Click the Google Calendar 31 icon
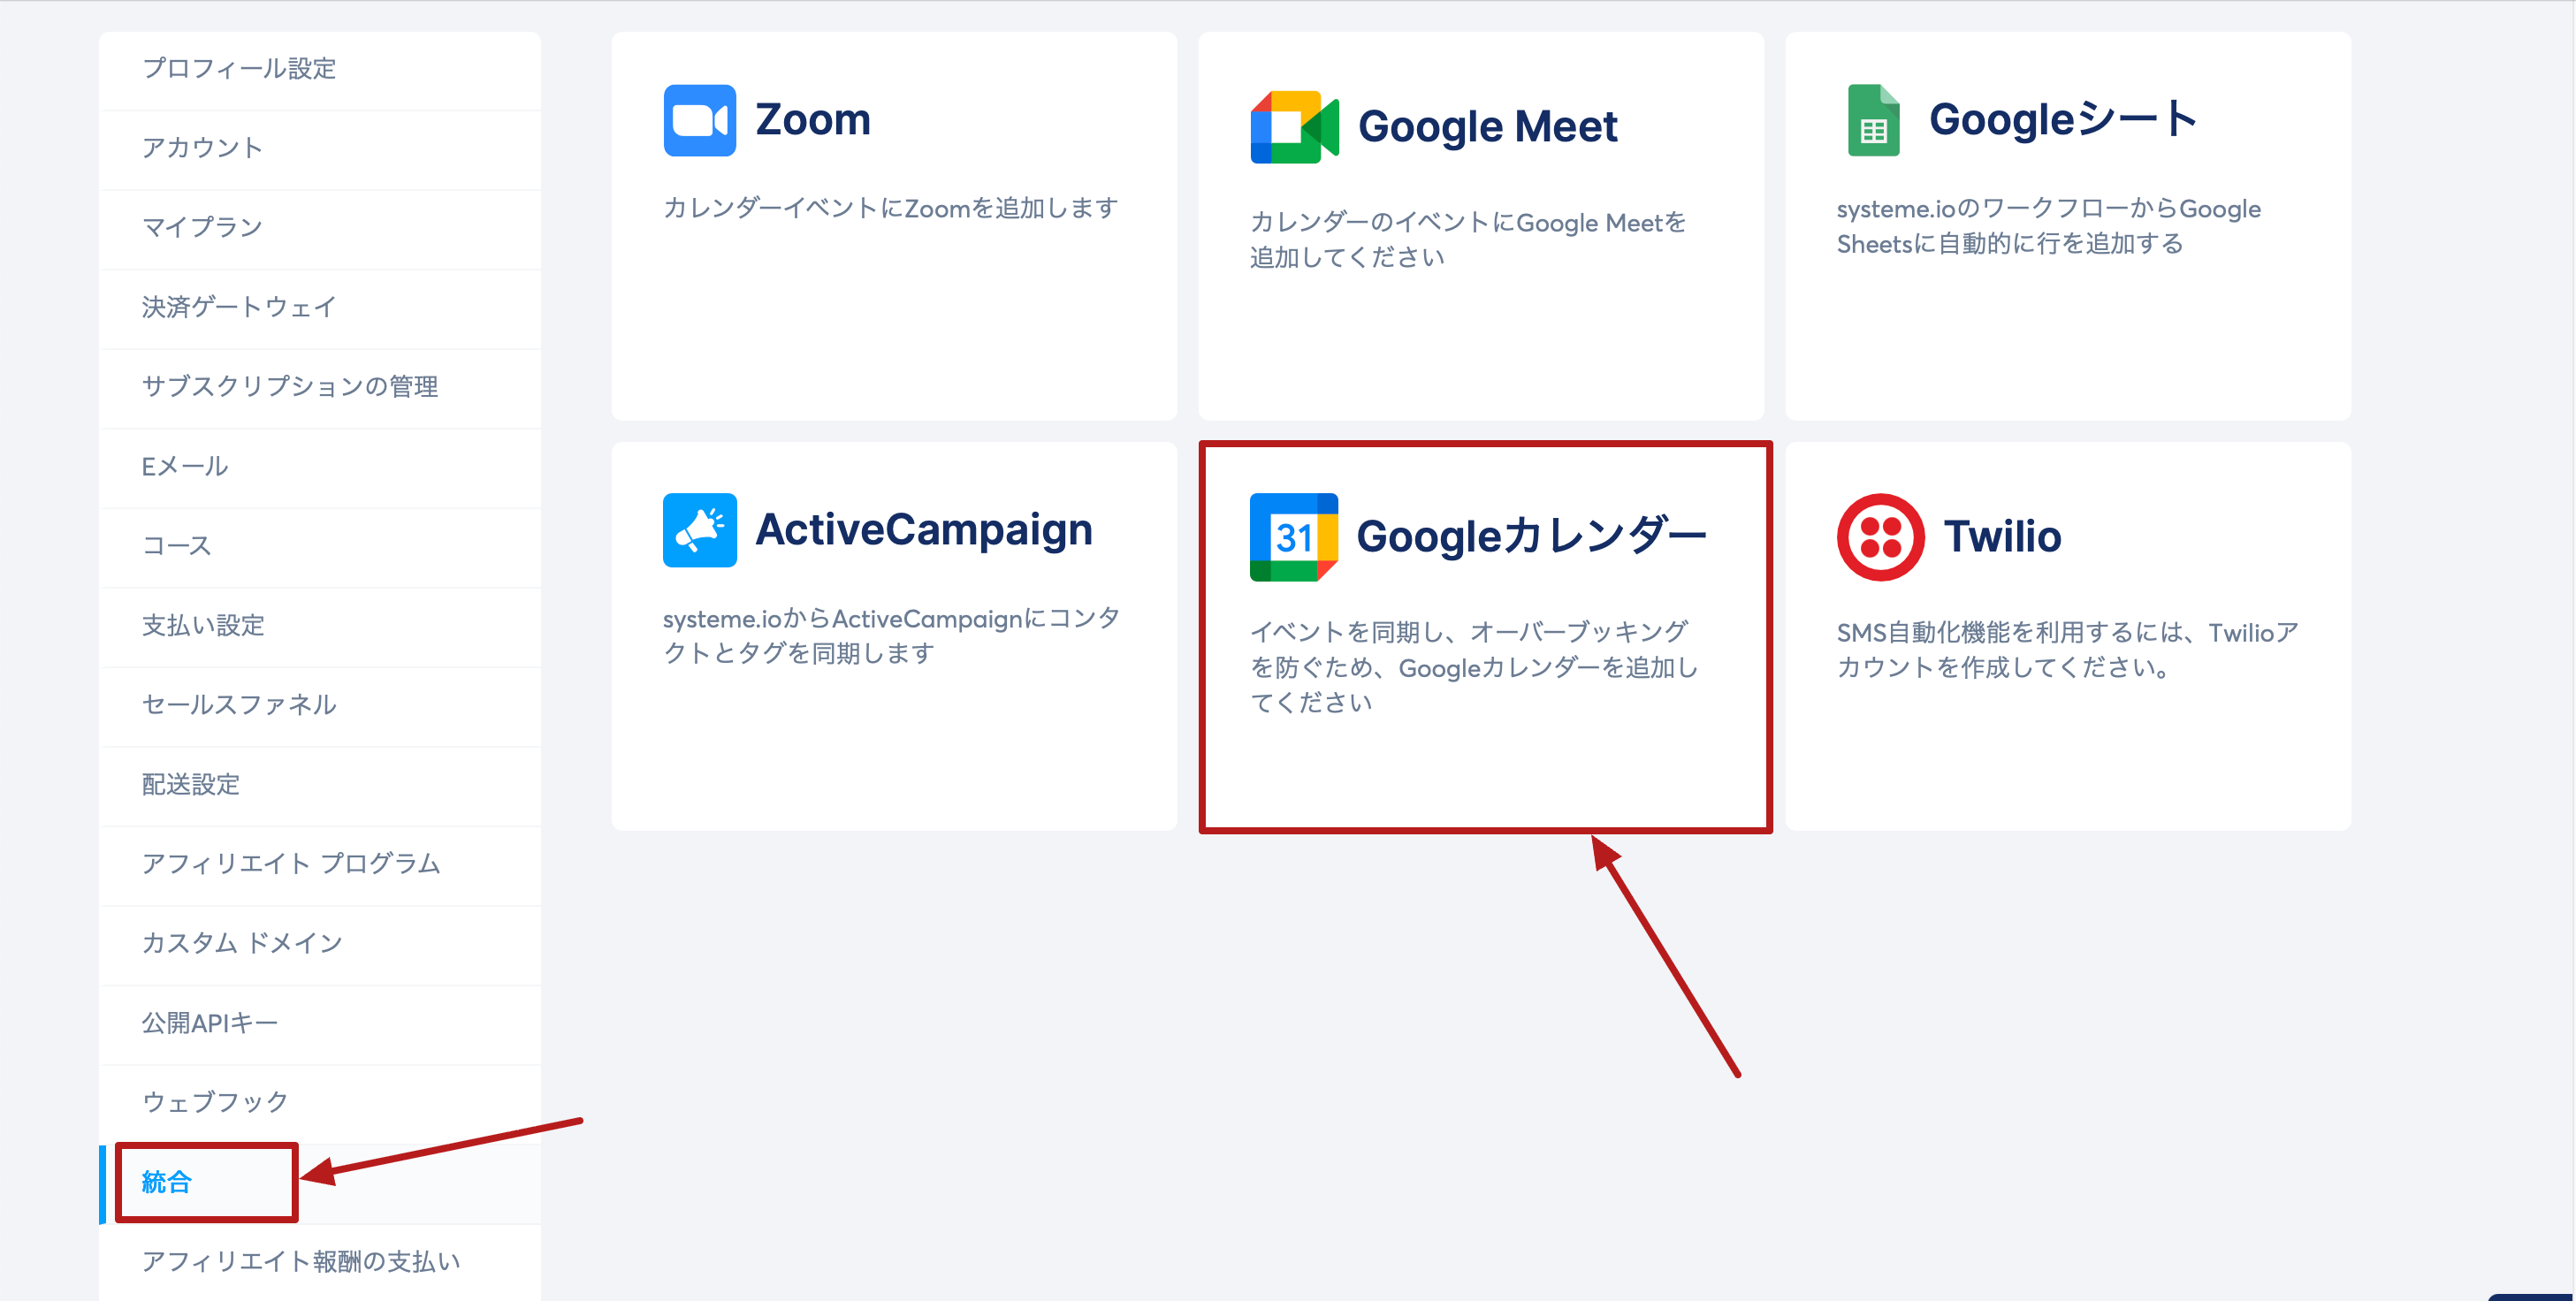This screenshot has width=2576, height=1301. click(1293, 537)
